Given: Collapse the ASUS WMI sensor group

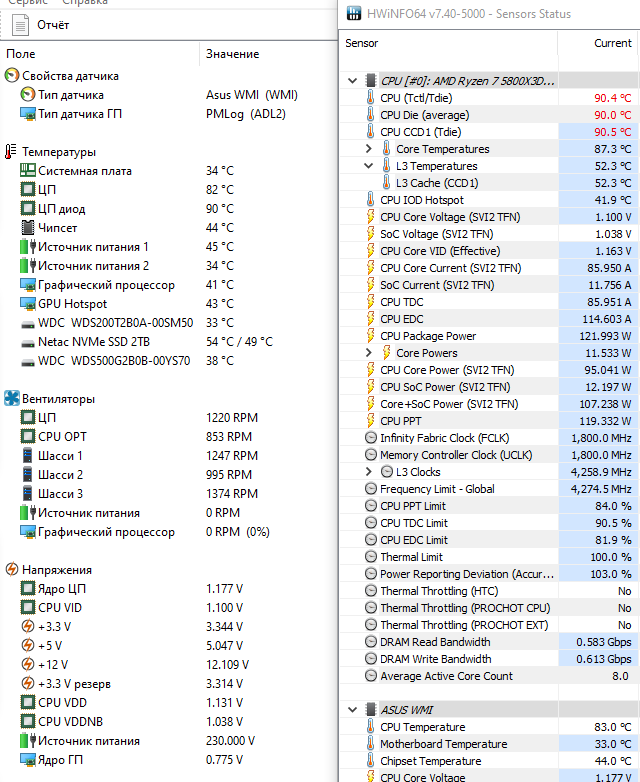Looking at the screenshot, I should click(x=353, y=710).
